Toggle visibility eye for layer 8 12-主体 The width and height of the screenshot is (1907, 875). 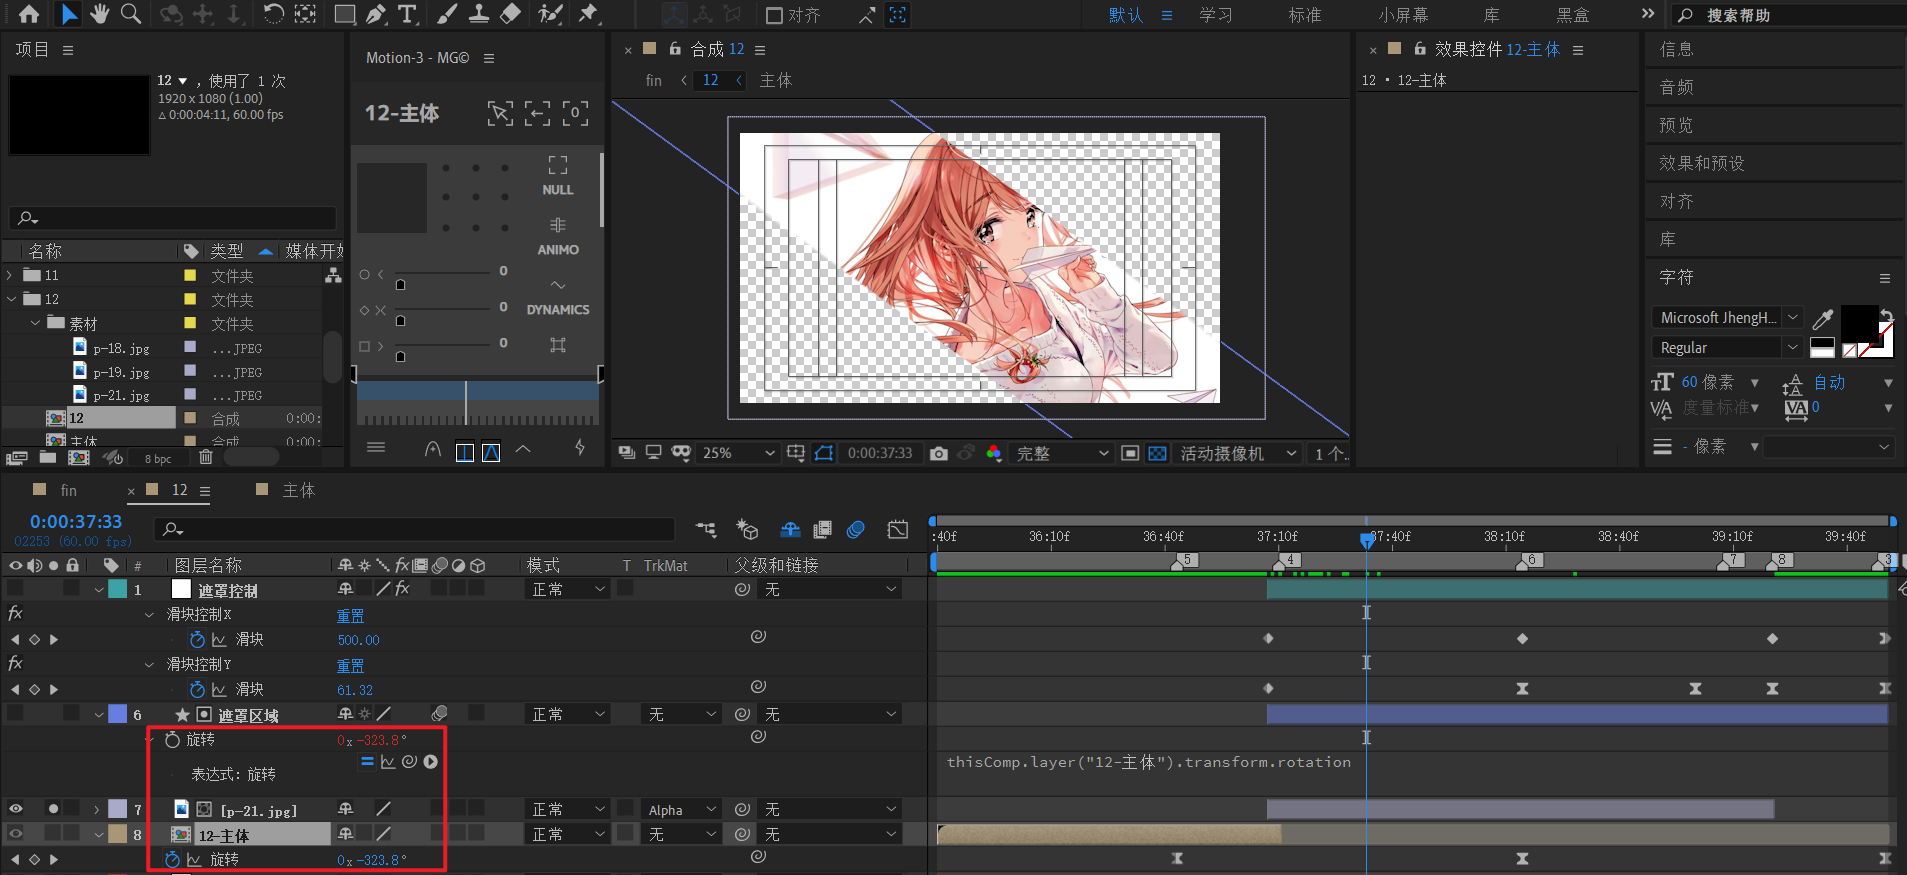pyautogui.click(x=16, y=834)
